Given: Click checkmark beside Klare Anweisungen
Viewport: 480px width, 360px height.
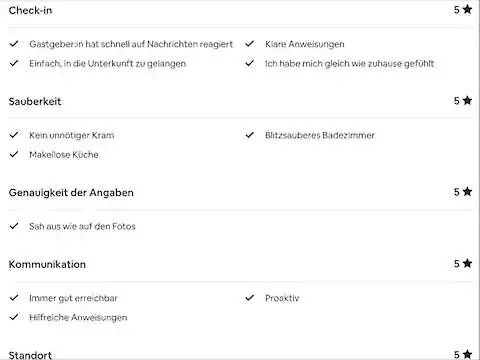Looking at the screenshot, I should point(250,44).
